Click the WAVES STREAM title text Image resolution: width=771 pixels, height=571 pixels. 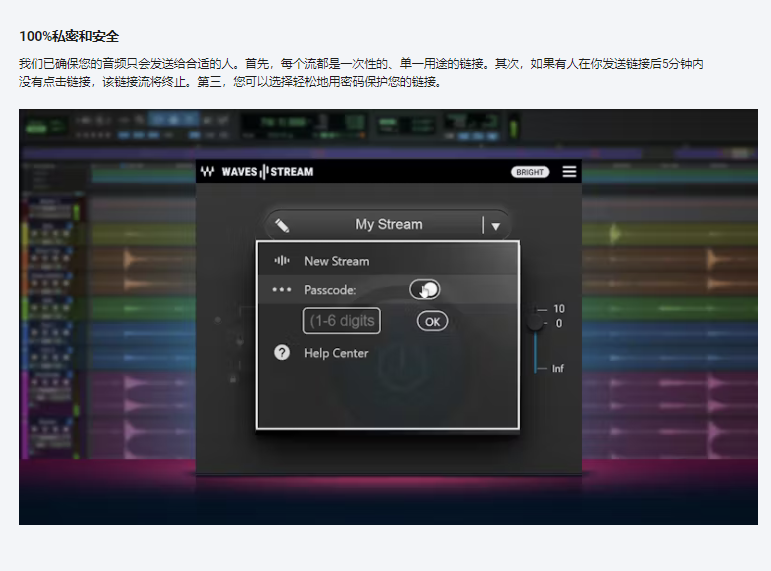tap(267, 172)
